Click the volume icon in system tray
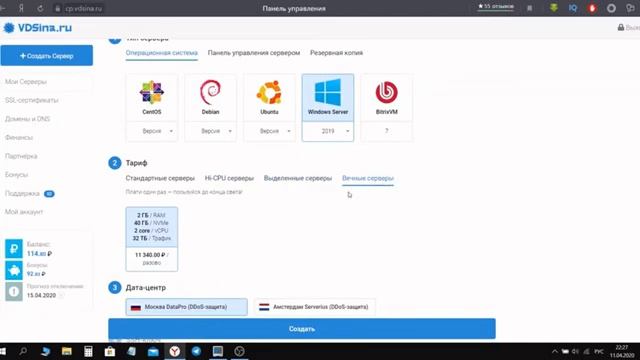 pyautogui.click(x=576, y=351)
